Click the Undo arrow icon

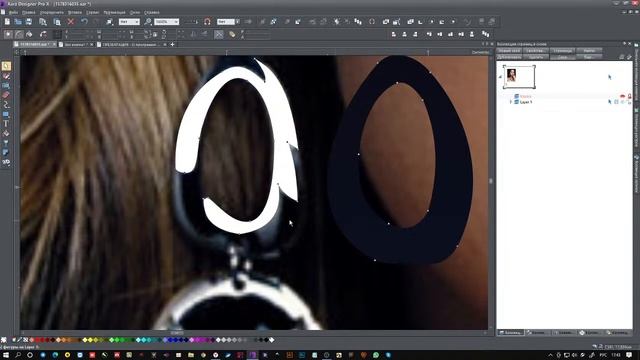(84, 22)
